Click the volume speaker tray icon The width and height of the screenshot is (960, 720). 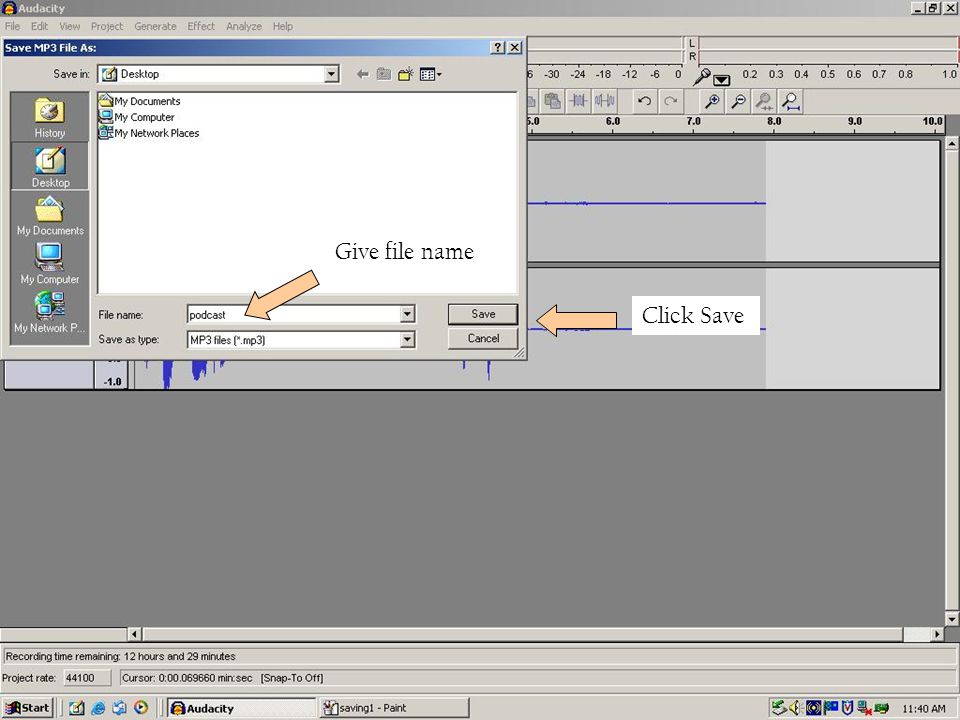coord(796,708)
